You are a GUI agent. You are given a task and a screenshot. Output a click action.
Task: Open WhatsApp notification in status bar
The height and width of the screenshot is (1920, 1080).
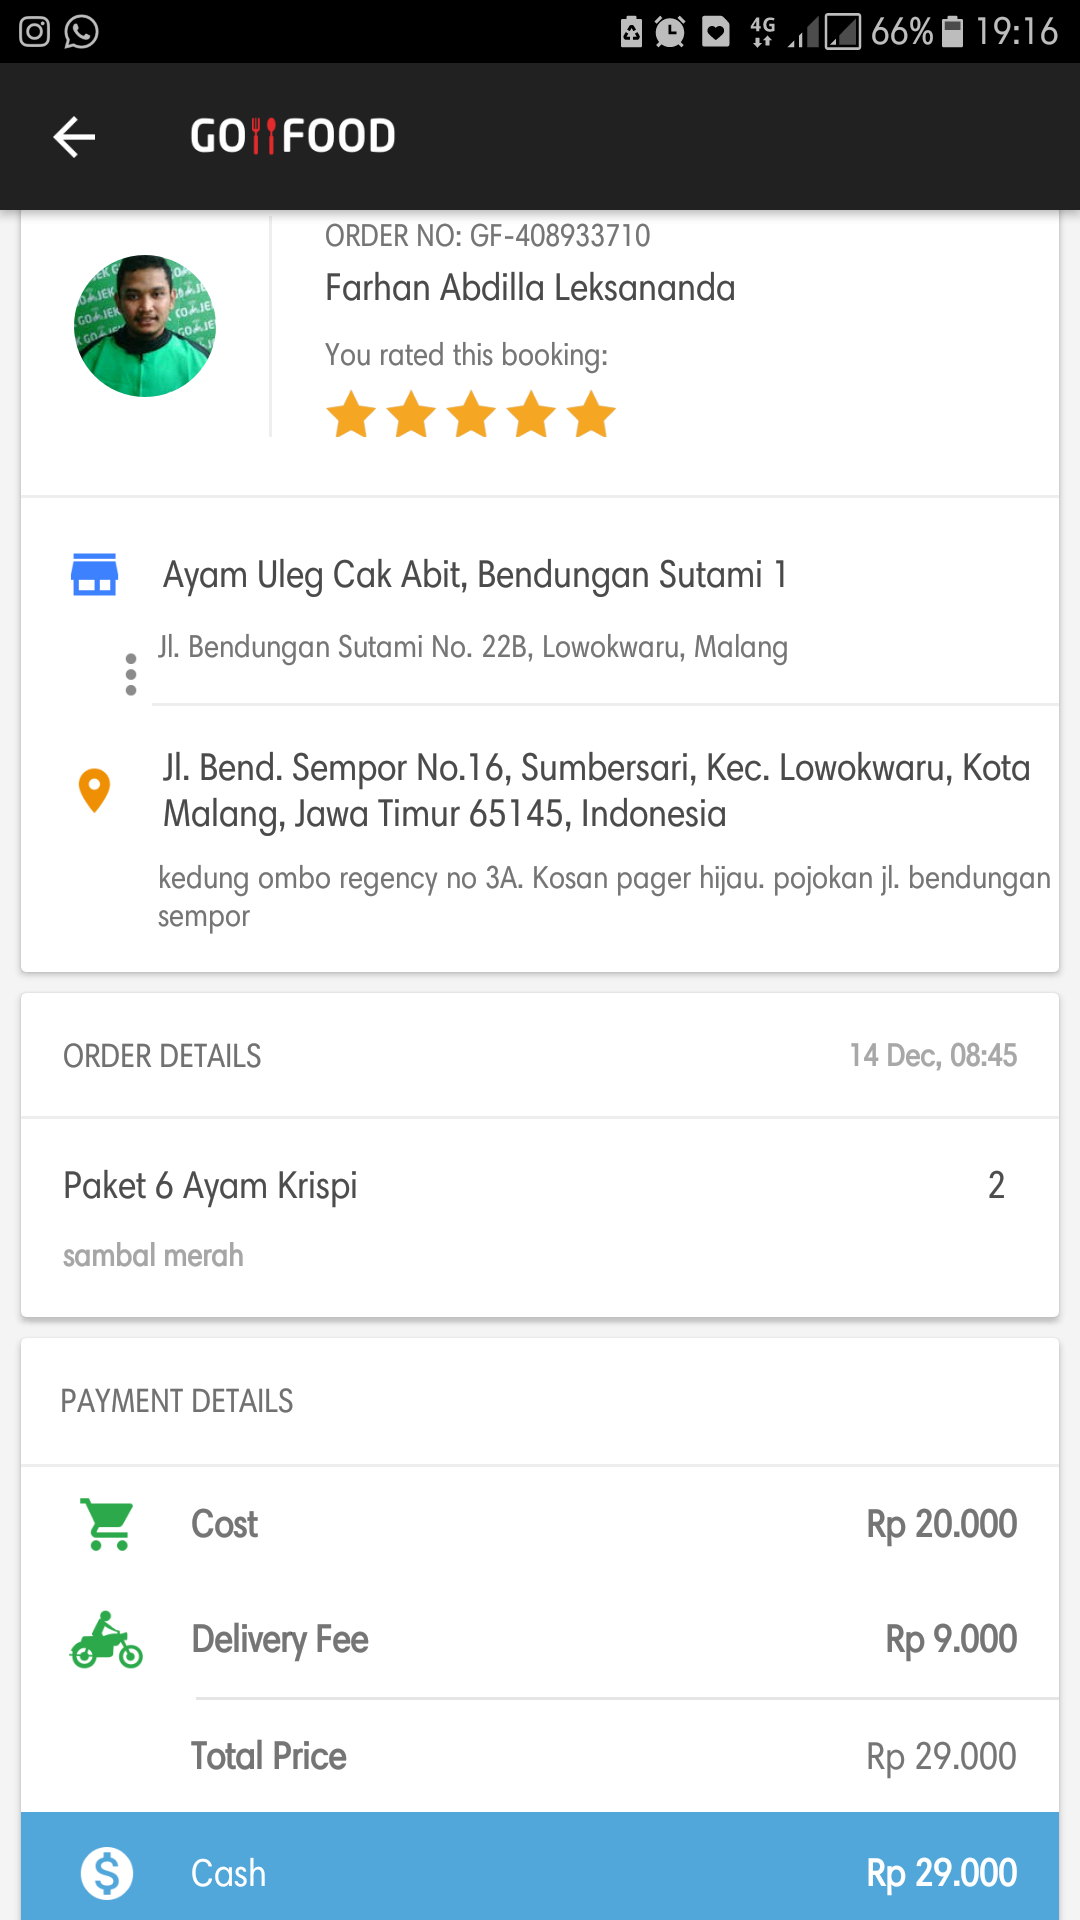click(x=82, y=32)
